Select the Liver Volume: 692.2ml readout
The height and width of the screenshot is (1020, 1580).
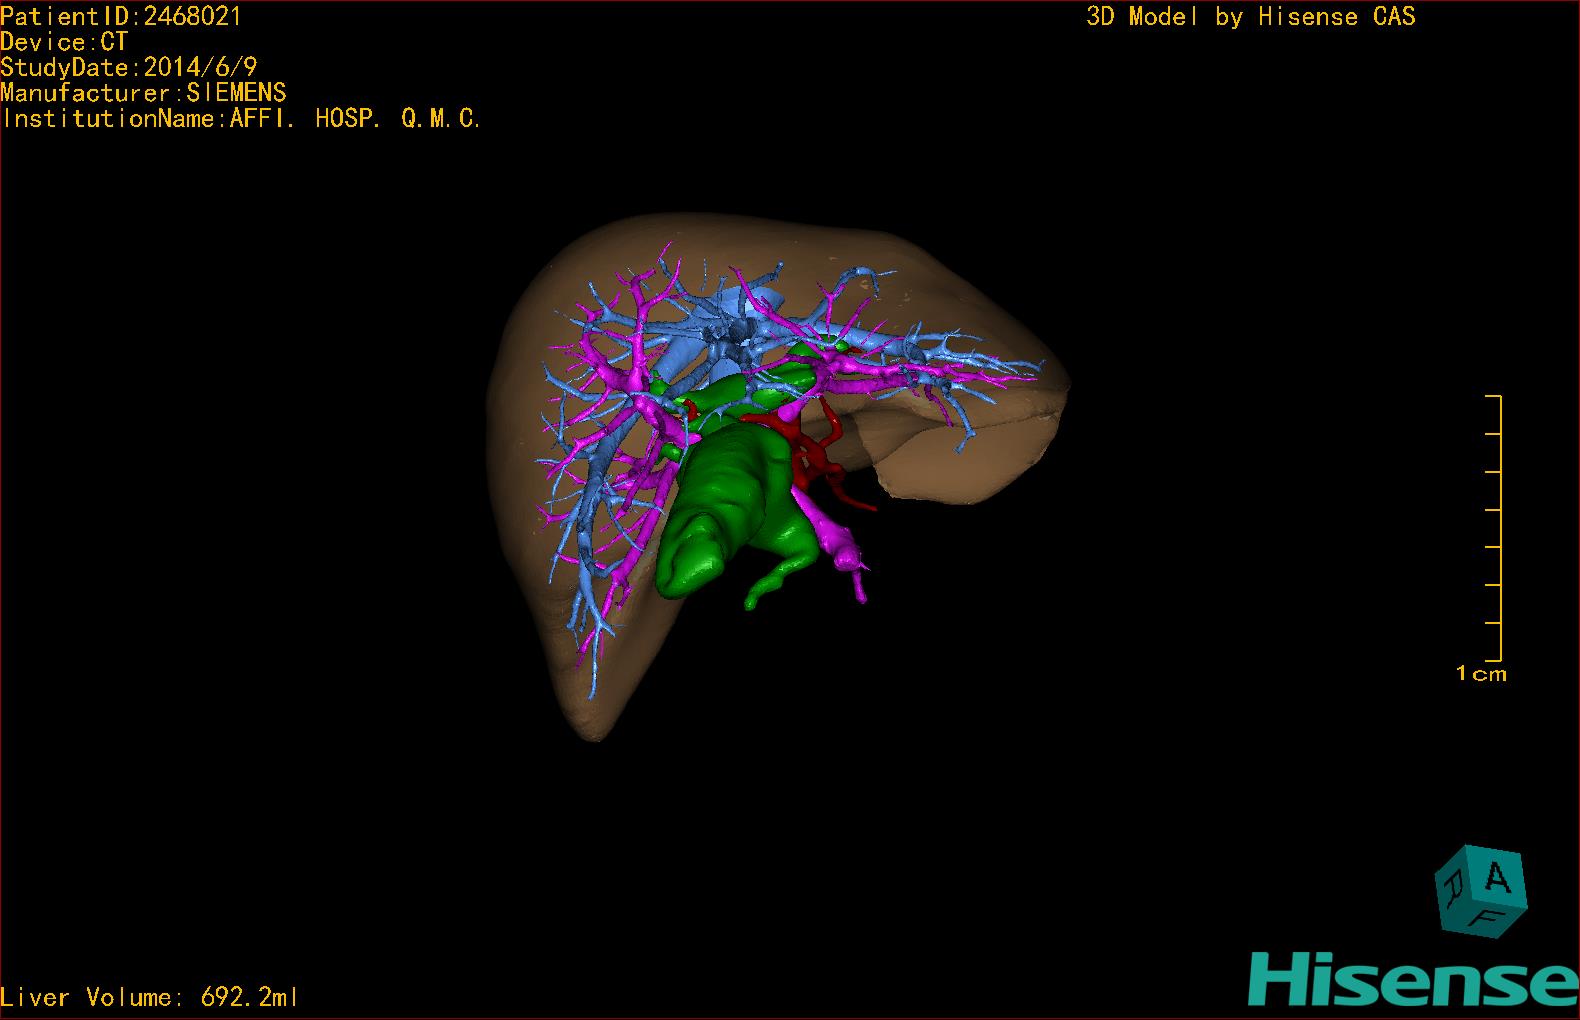[149, 997]
